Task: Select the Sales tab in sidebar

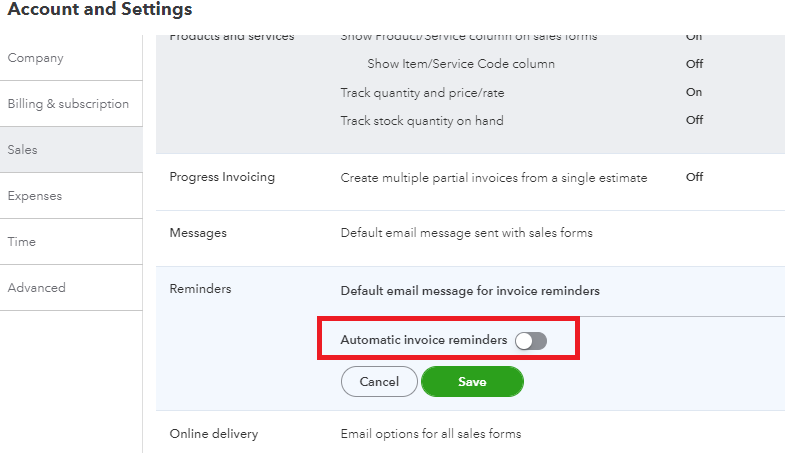Action: (23, 150)
